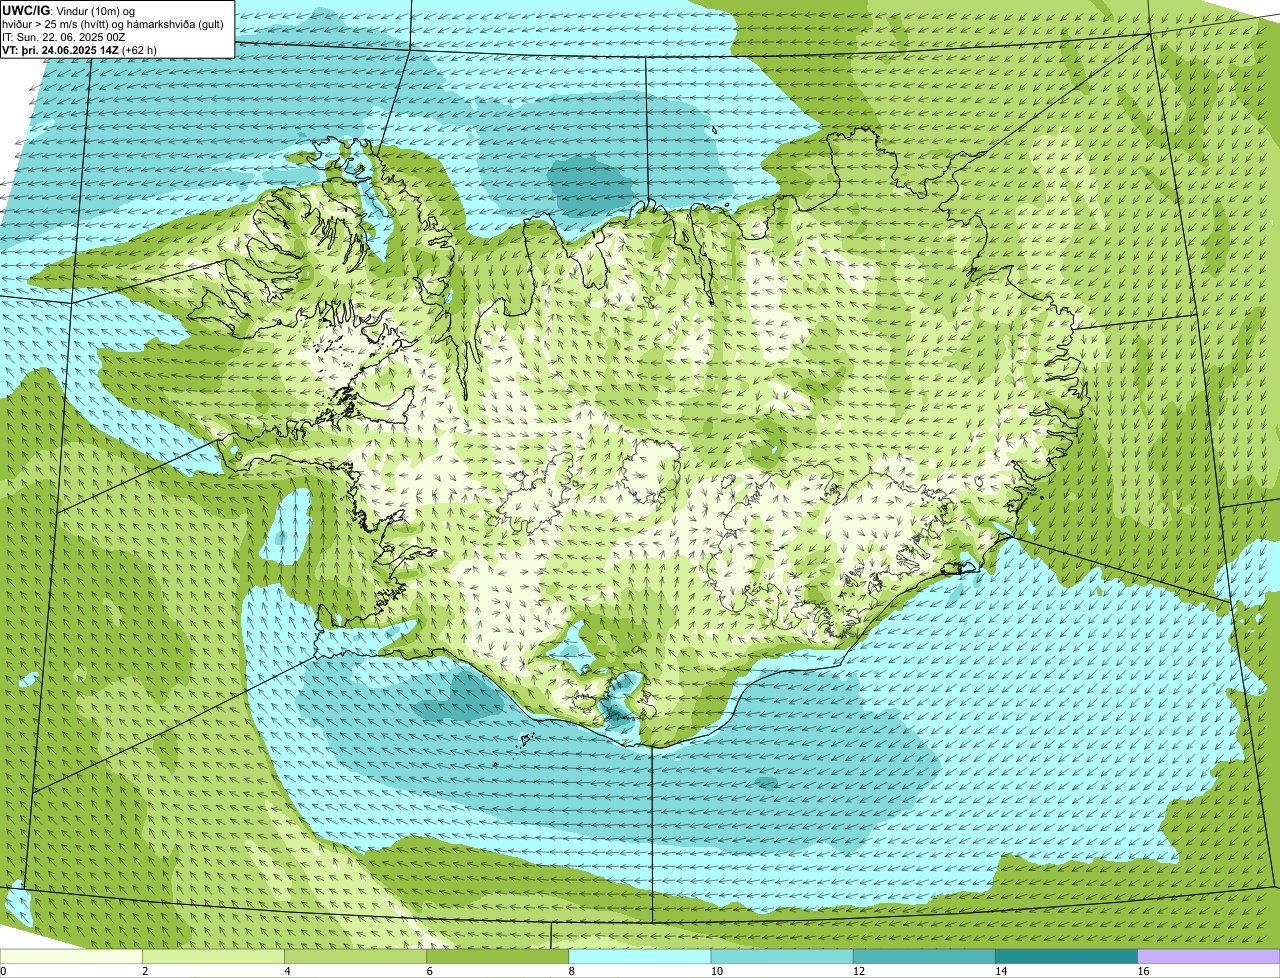Click the legend tick label "10"
This screenshot has height=978, width=1280.
pos(716,971)
